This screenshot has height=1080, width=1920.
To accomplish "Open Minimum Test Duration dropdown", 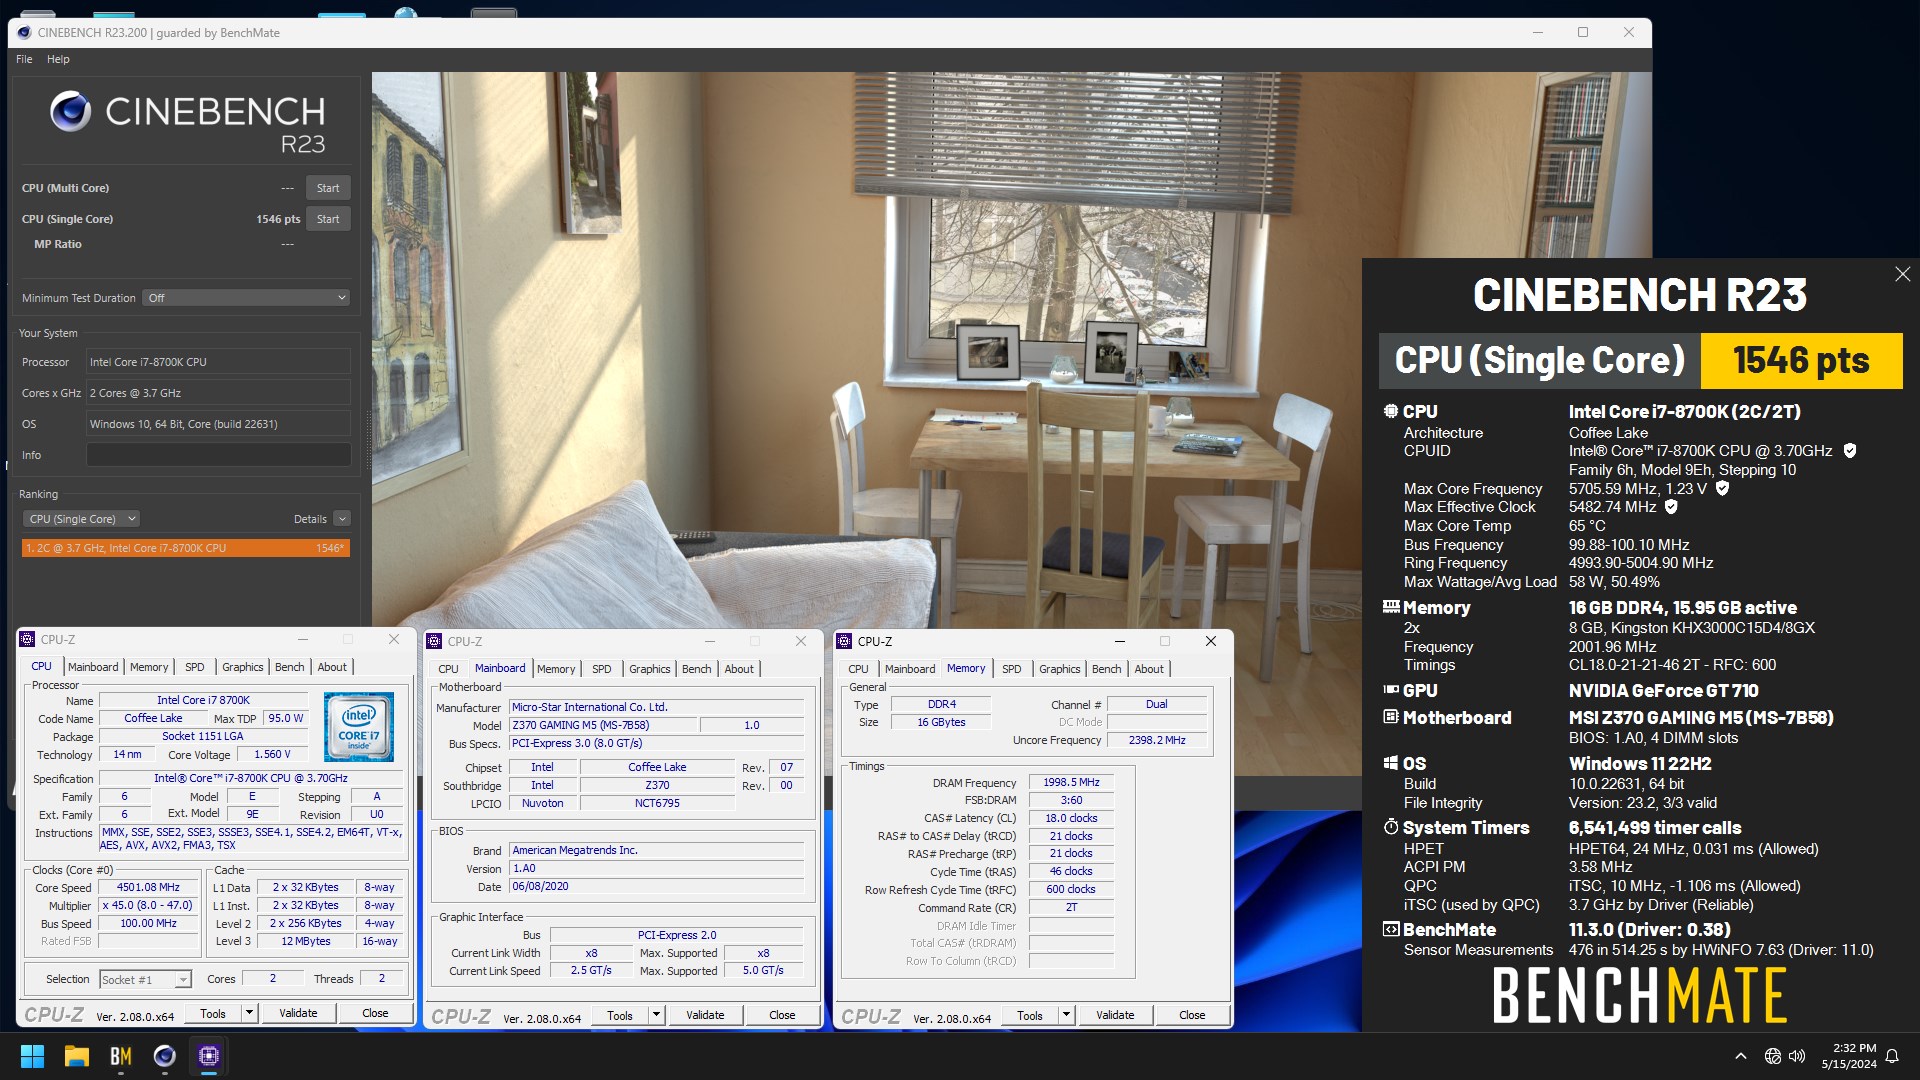I will click(x=246, y=298).
